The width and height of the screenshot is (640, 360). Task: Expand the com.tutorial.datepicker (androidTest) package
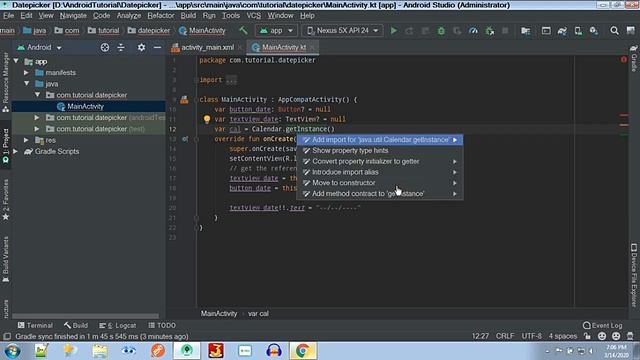point(37,118)
